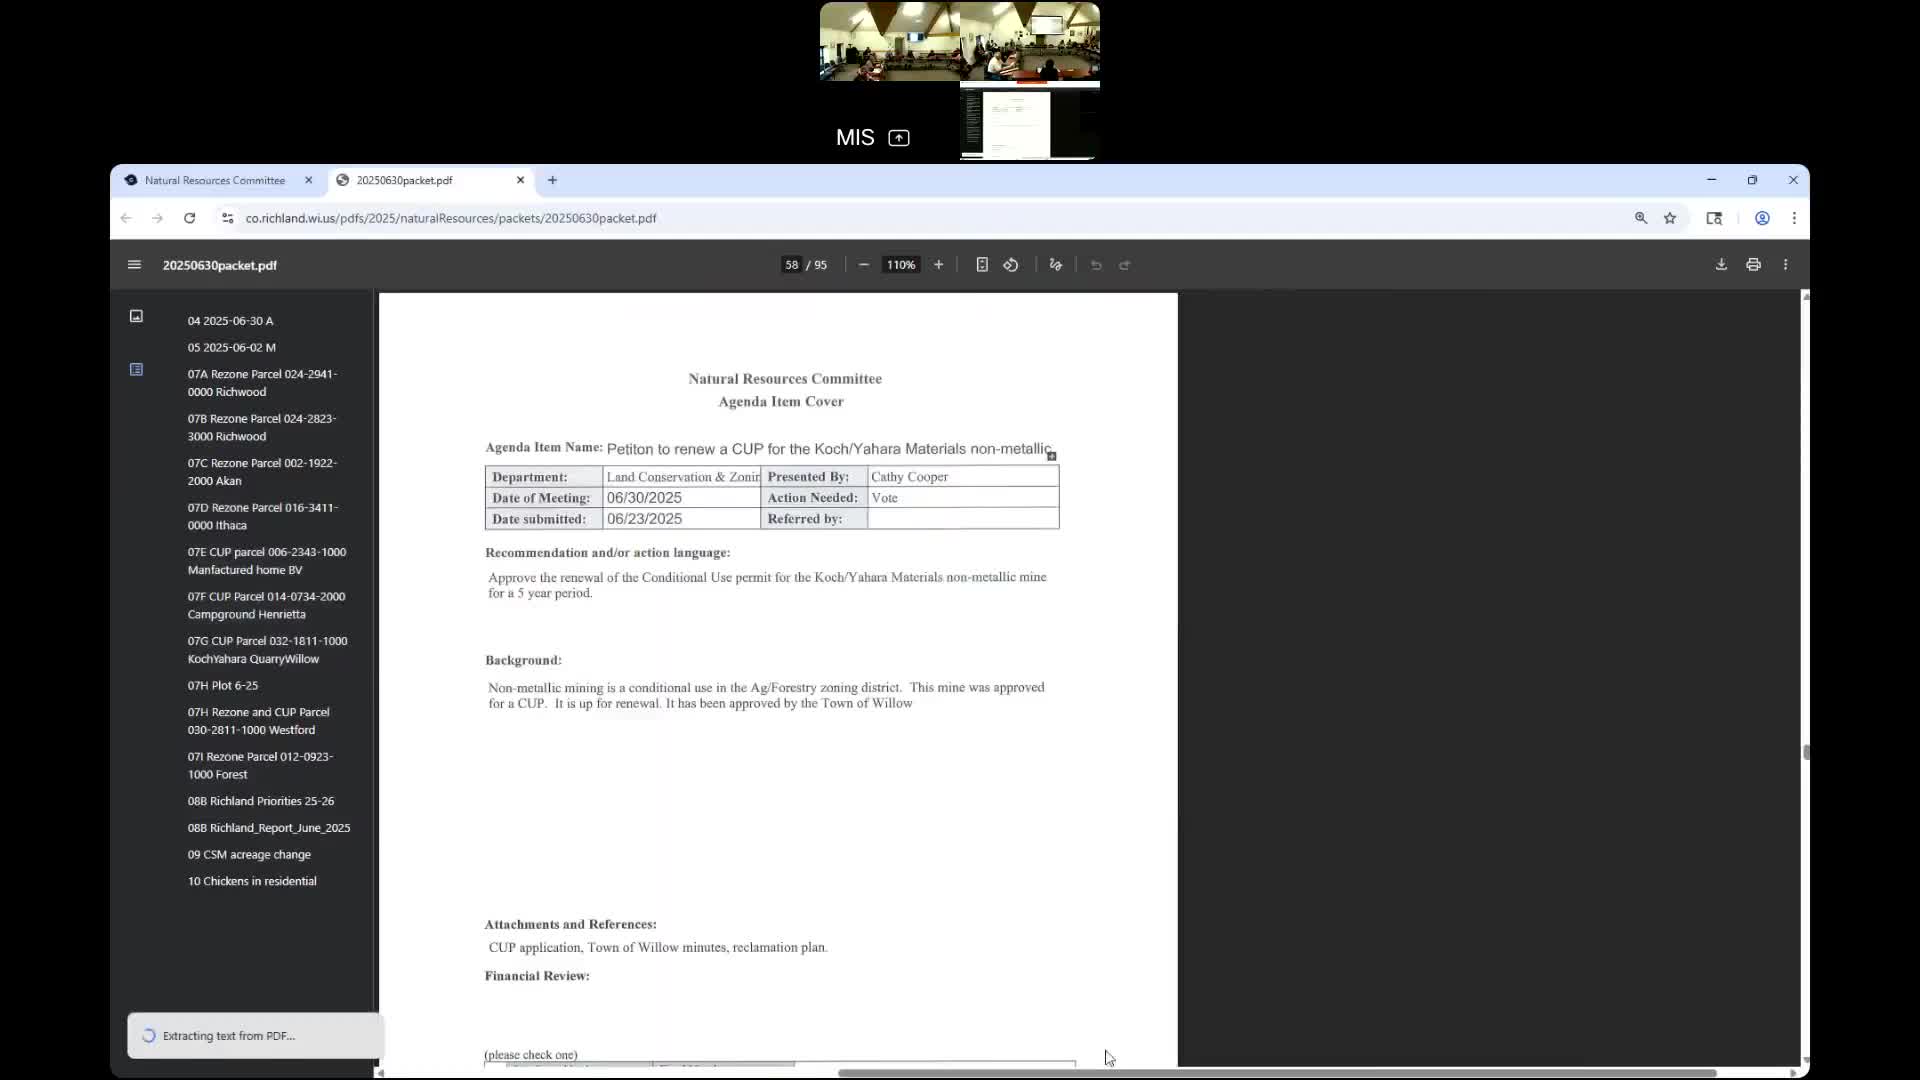Toggle the PDF sidebar with the menu icon
Viewport: 1920px width, 1080px height.
pyautogui.click(x=134, y=265)
